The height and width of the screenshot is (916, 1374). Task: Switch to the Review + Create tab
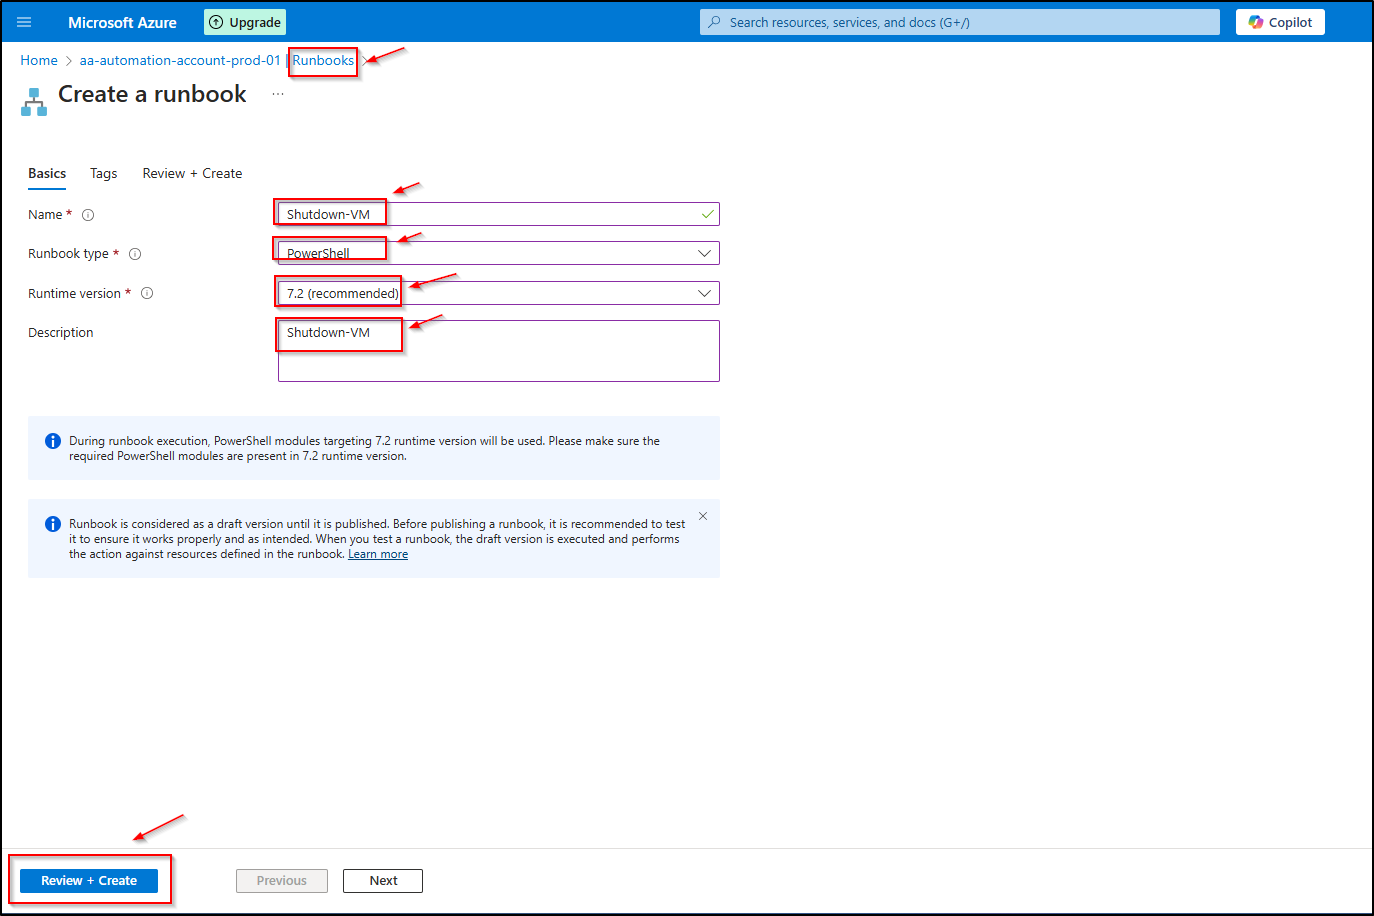point(192,173)
